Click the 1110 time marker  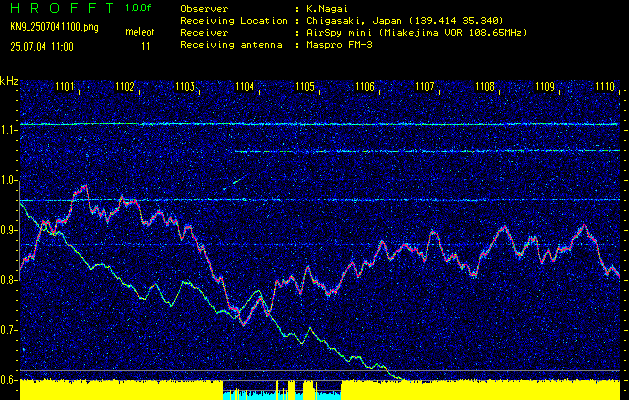(x=605, y=86)
